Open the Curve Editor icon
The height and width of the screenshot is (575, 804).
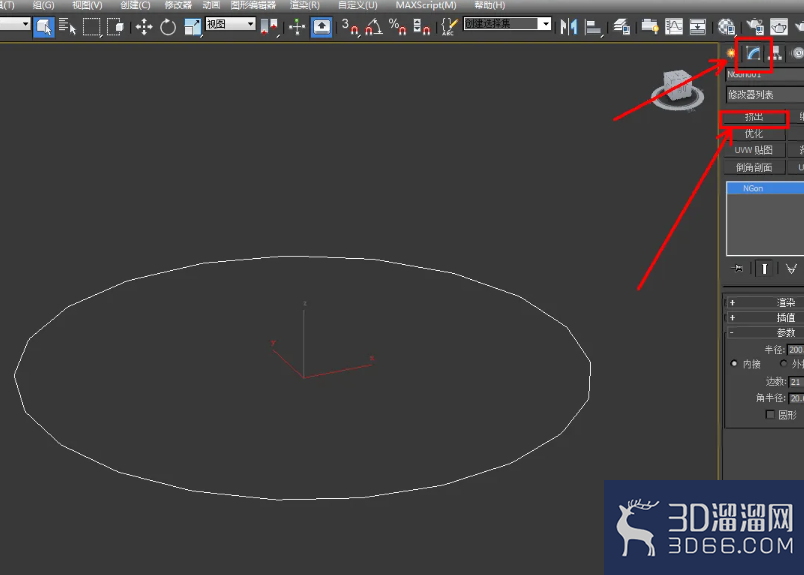674,27
